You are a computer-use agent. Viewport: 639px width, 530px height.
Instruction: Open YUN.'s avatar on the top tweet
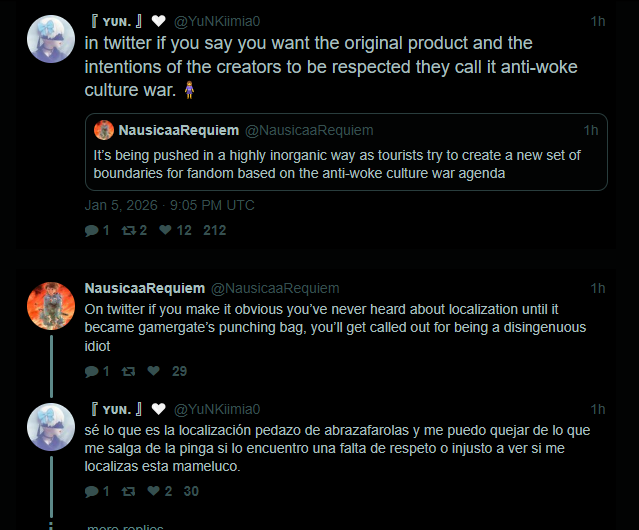coord(51,40)
